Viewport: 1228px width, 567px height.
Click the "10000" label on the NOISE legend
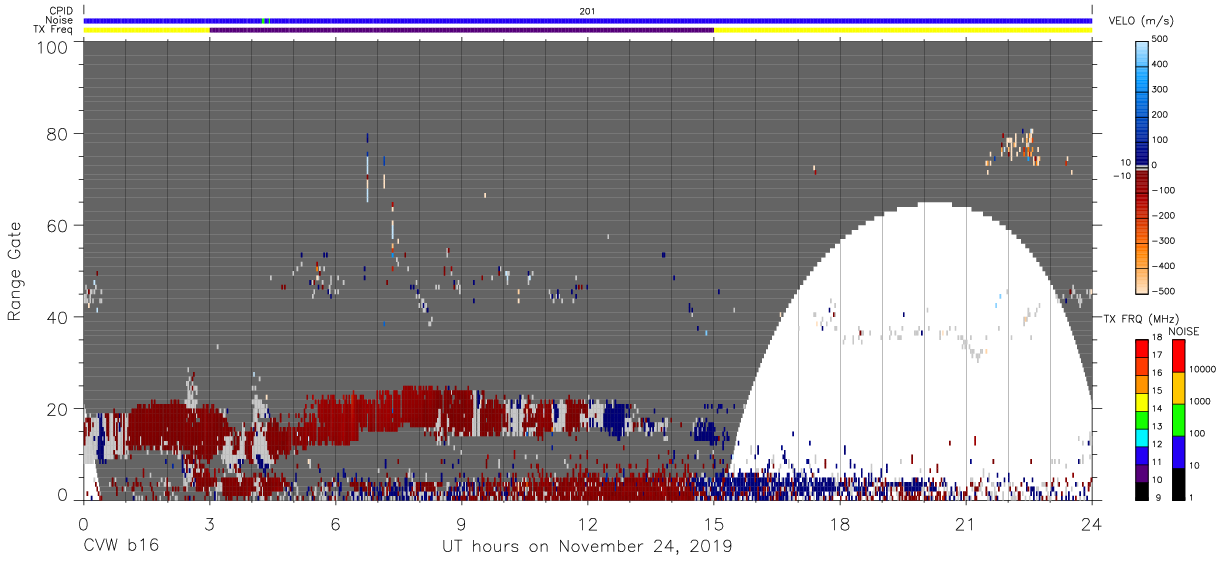[1202, 370]
